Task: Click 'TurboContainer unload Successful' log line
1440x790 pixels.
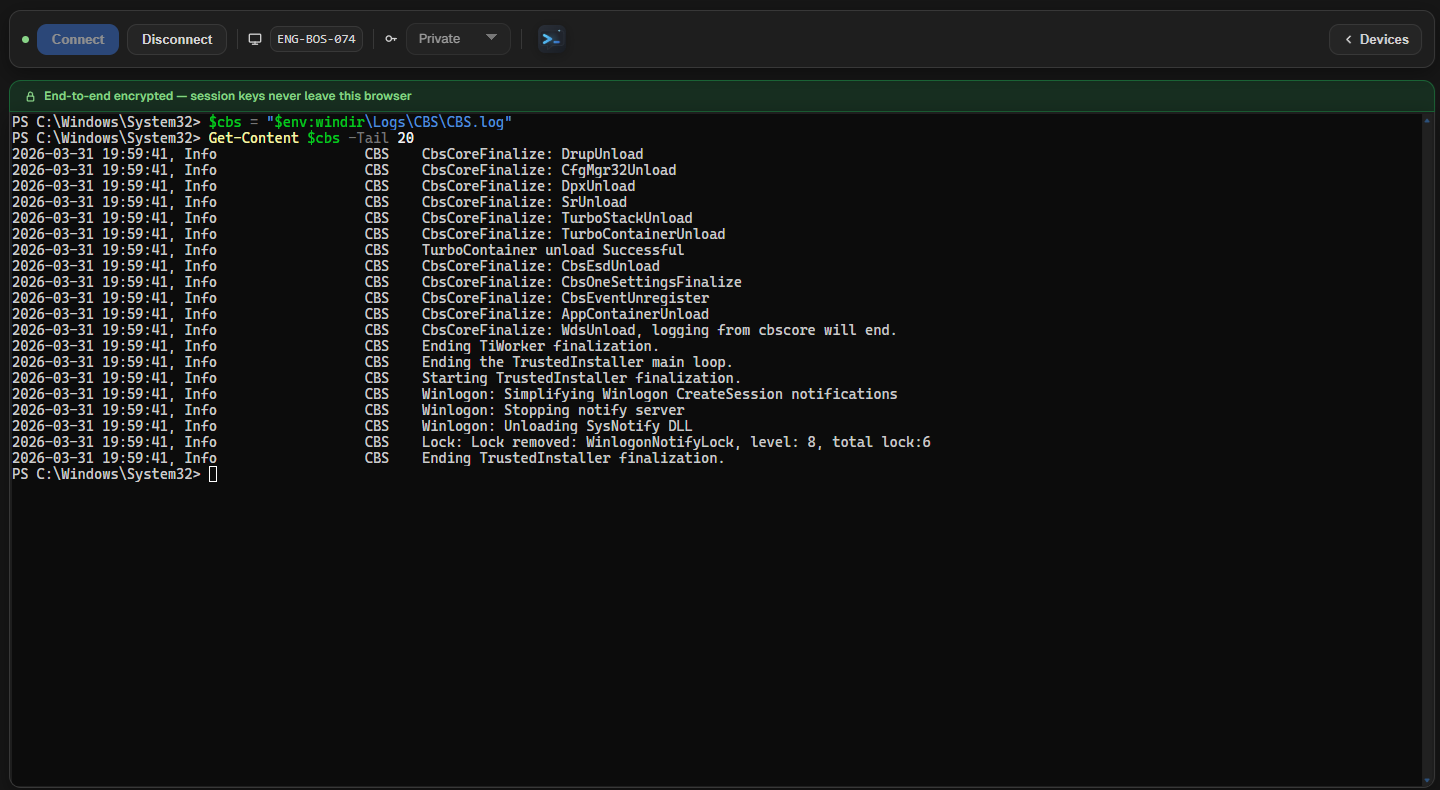Action: tap(348, 250)
